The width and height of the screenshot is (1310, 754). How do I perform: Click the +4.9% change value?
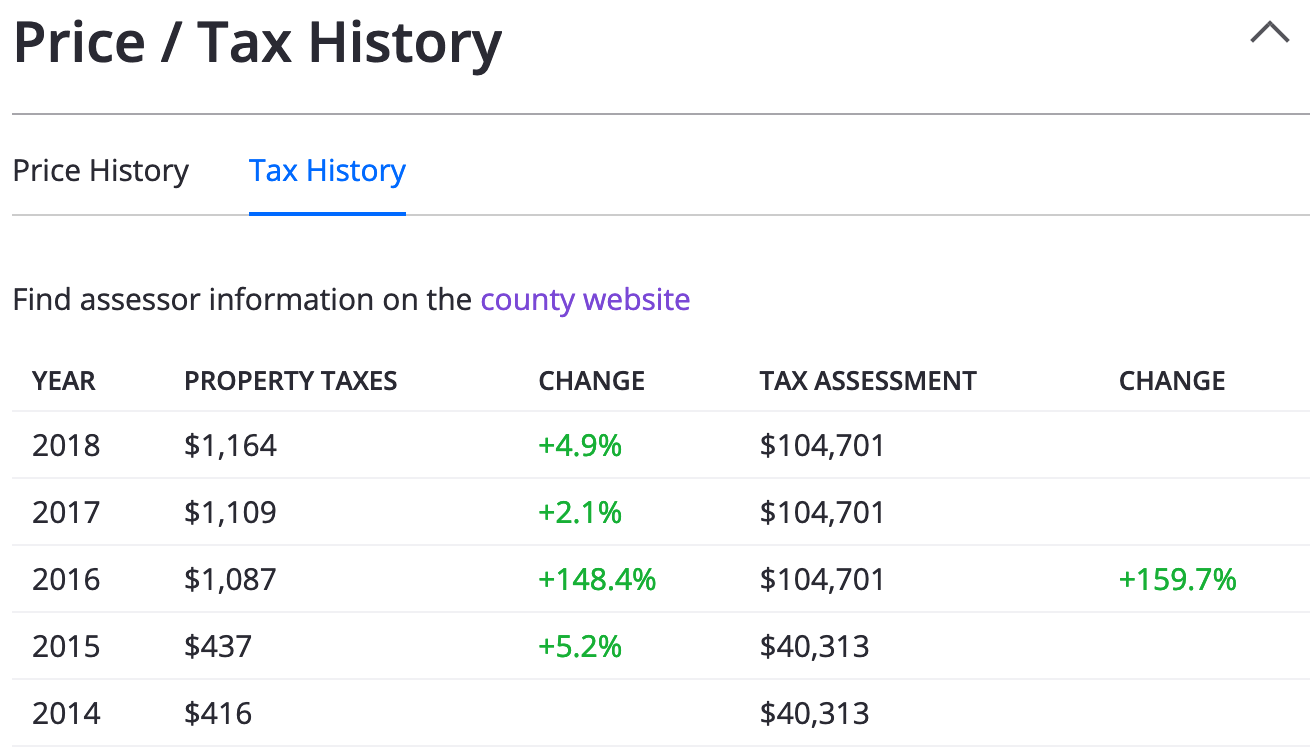click(580, 445)
